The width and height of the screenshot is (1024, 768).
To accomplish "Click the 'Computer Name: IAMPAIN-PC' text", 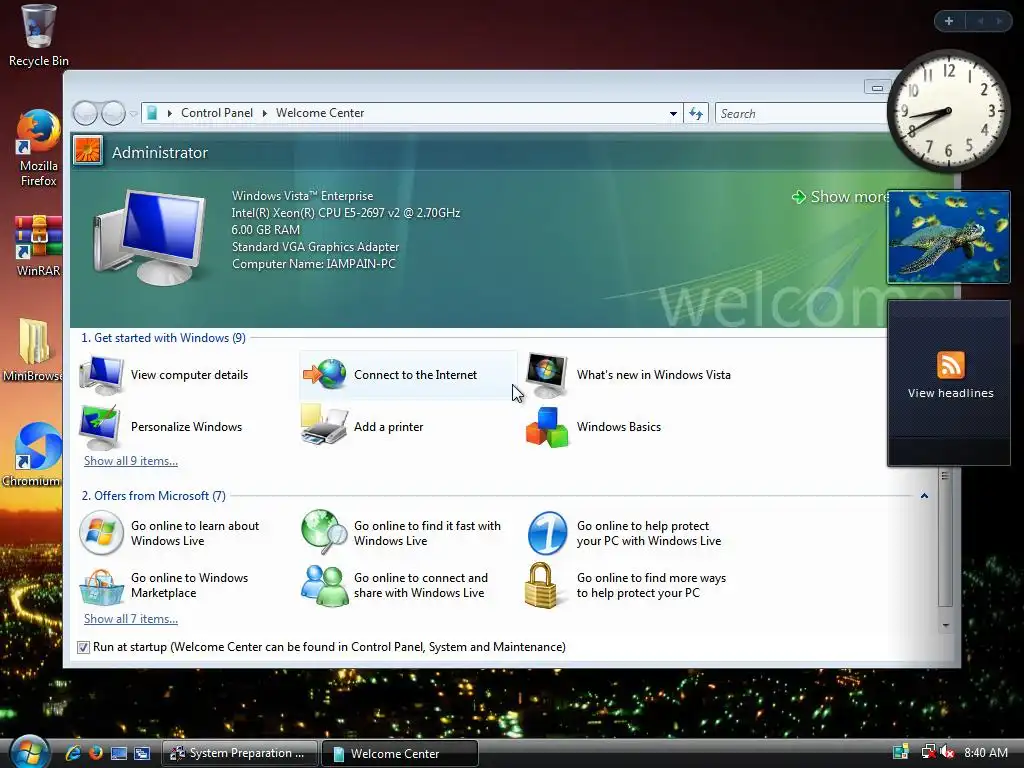I will pyautogui.click(x=313, y=264).
